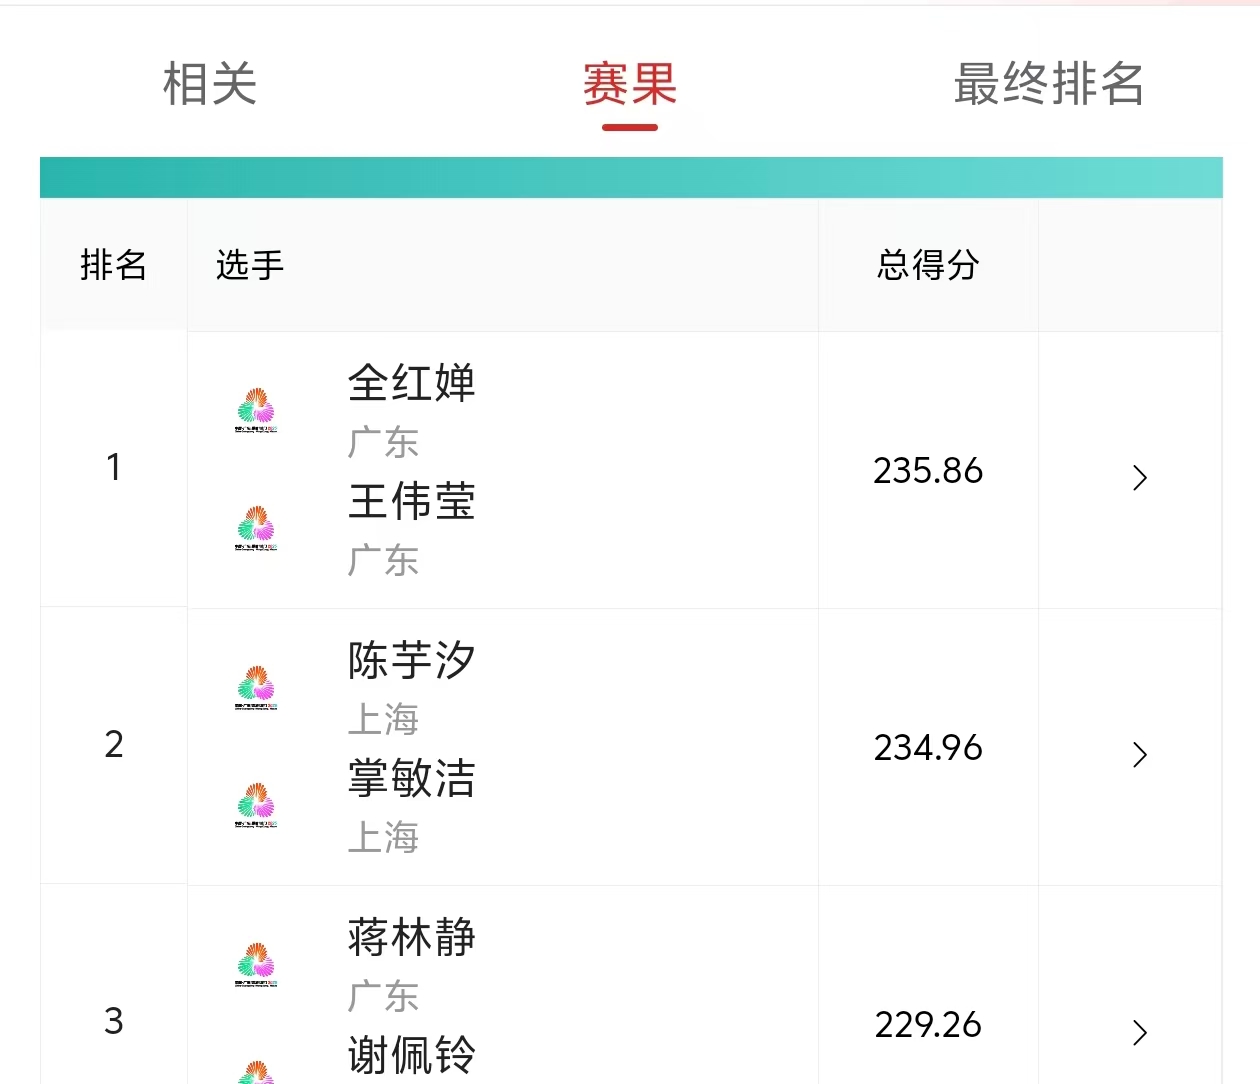Select the 赛果 tab
The image size is (1260, 1084).
tap(630, 84)
